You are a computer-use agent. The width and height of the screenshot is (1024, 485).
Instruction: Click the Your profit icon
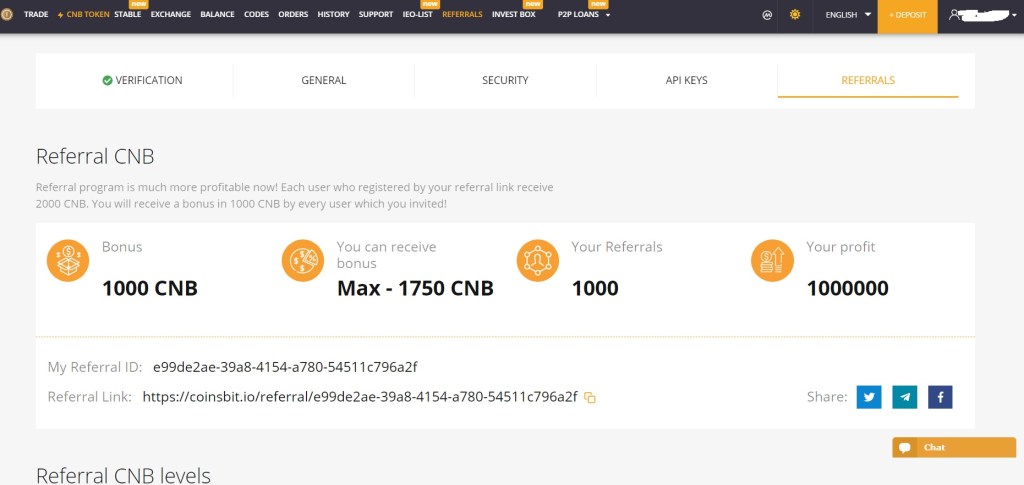(772, 261)
